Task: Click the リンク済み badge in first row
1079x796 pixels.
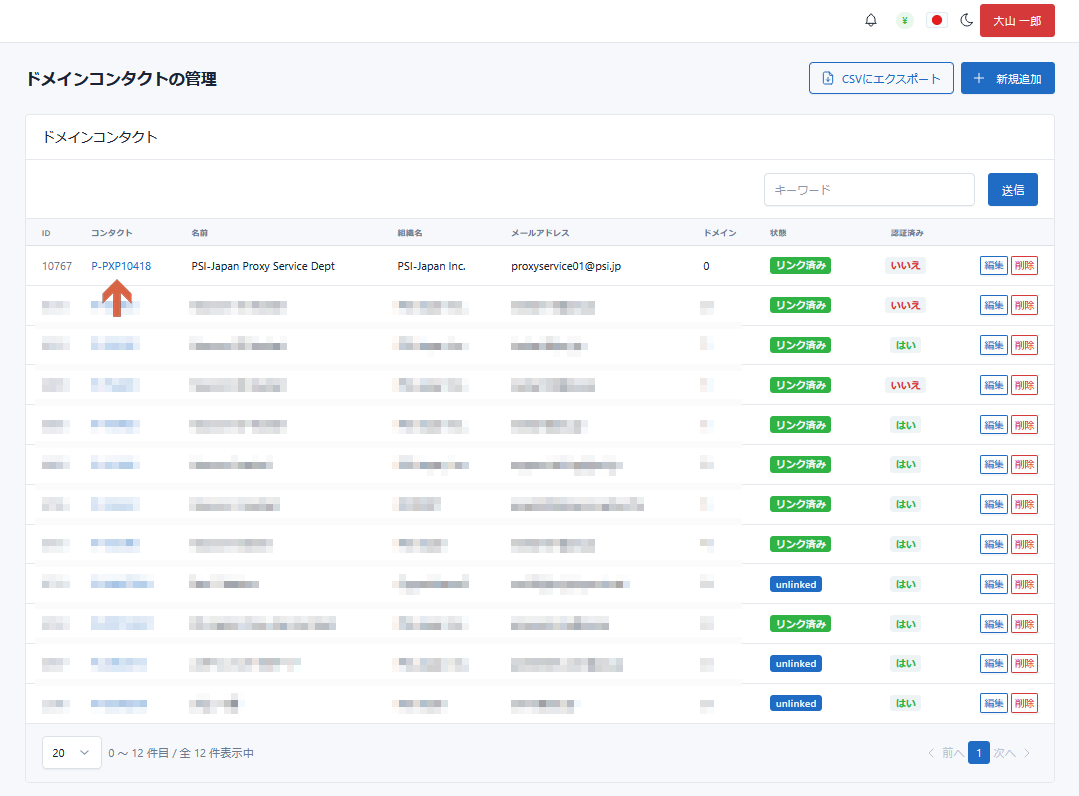Action: coord(800,266)
